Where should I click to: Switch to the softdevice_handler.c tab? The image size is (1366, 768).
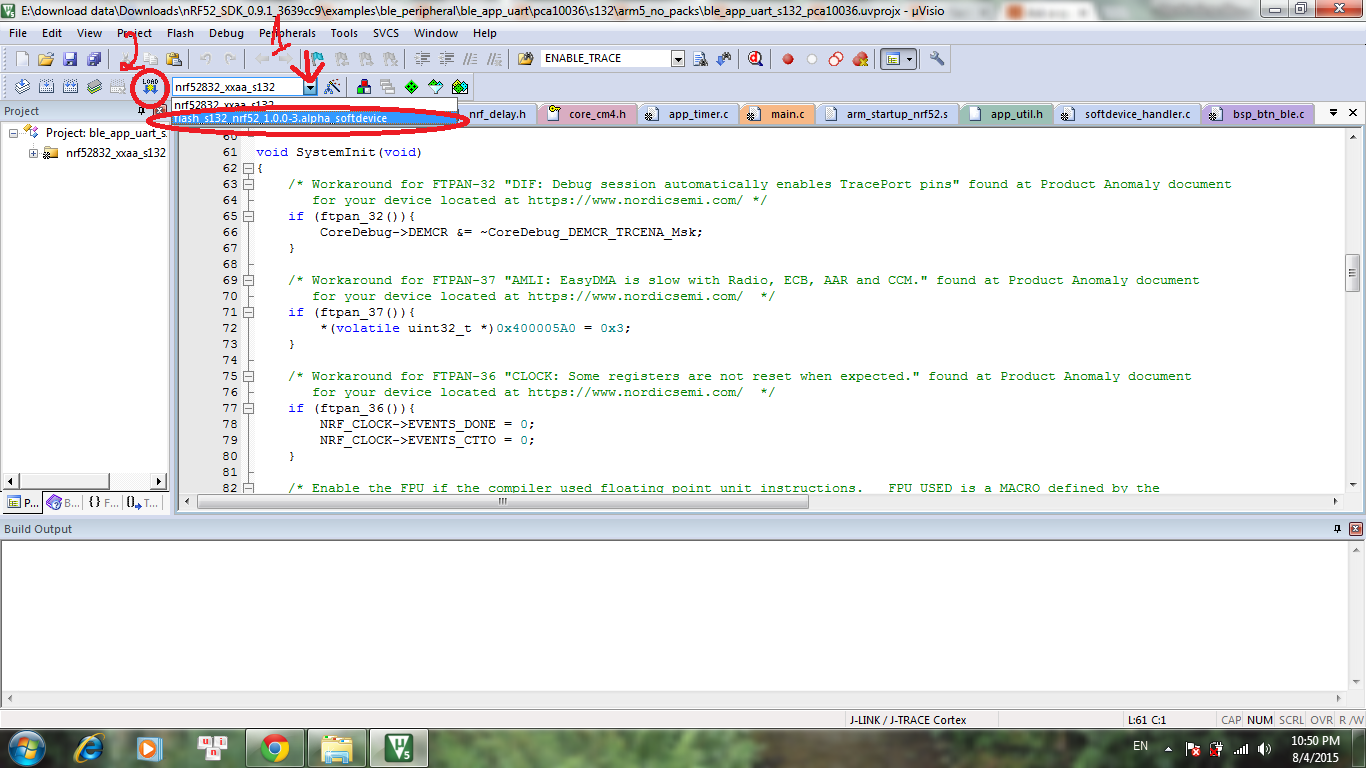[x=1127, y=114]
